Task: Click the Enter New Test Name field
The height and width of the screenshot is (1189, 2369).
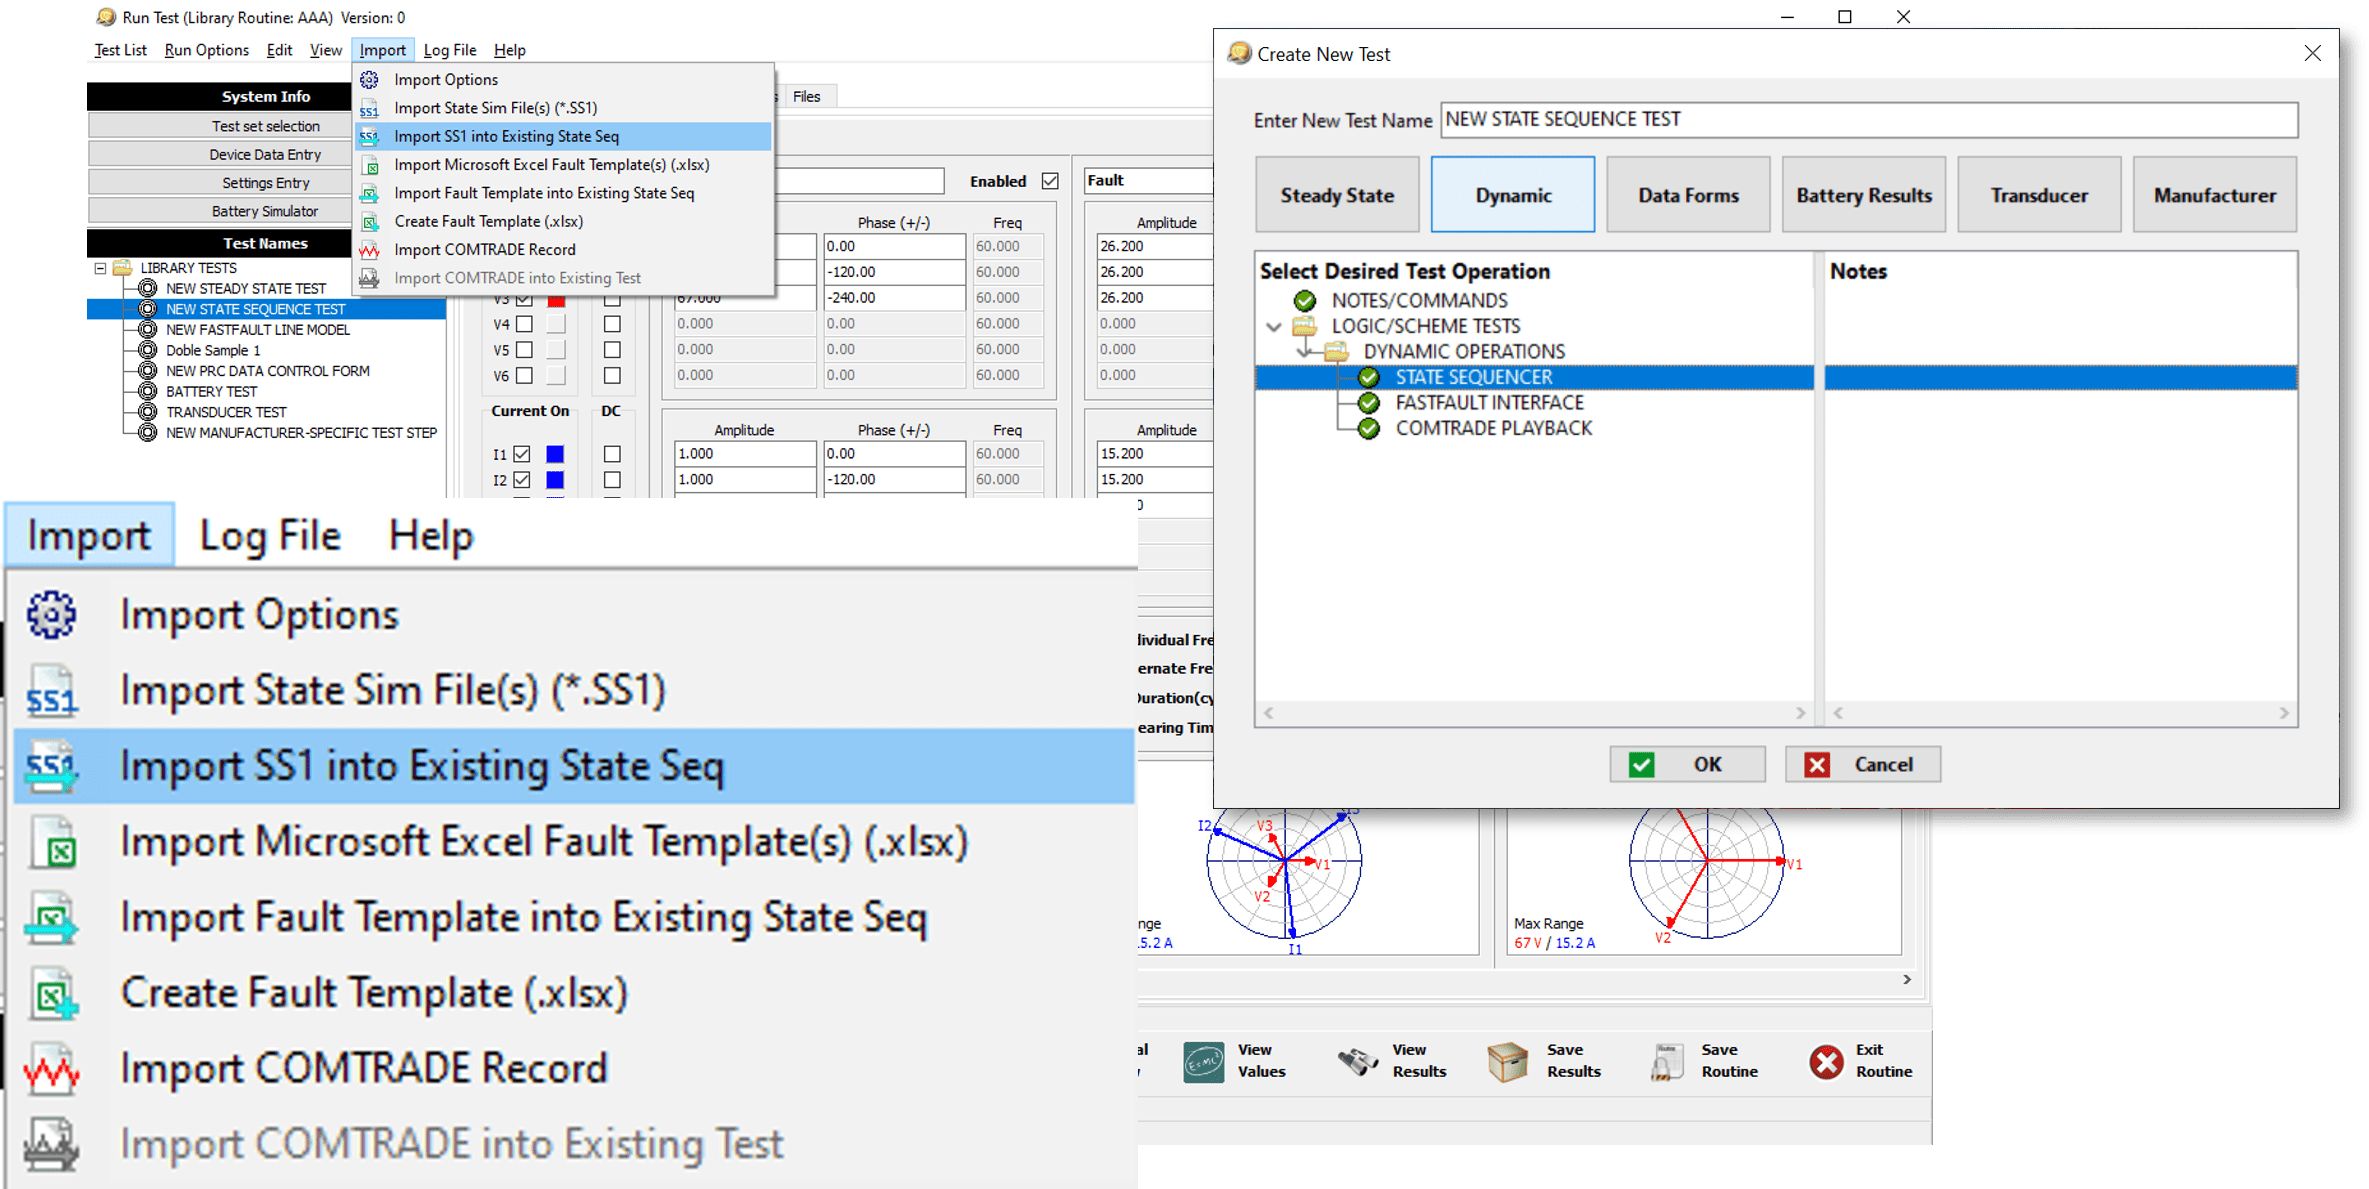Action: point(1869,120)
